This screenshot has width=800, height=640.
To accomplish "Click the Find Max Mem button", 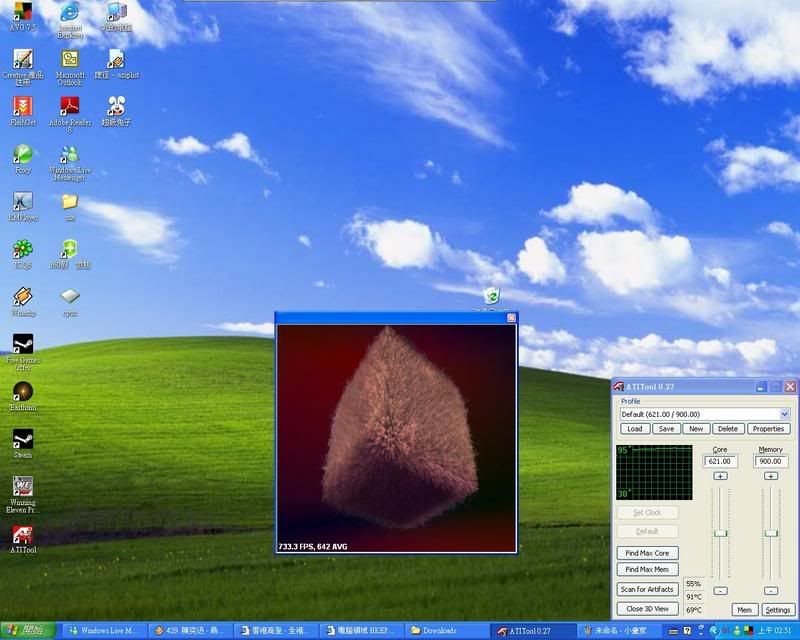I will click(647, 569).
